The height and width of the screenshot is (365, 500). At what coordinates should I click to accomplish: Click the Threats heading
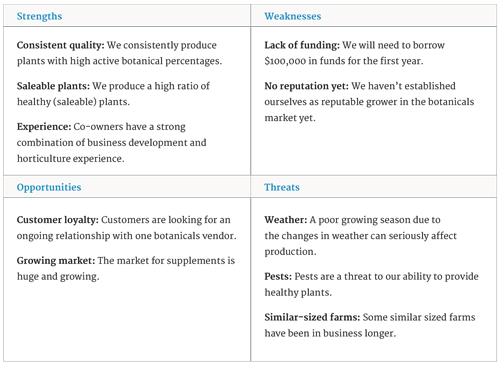coord(282,187)
